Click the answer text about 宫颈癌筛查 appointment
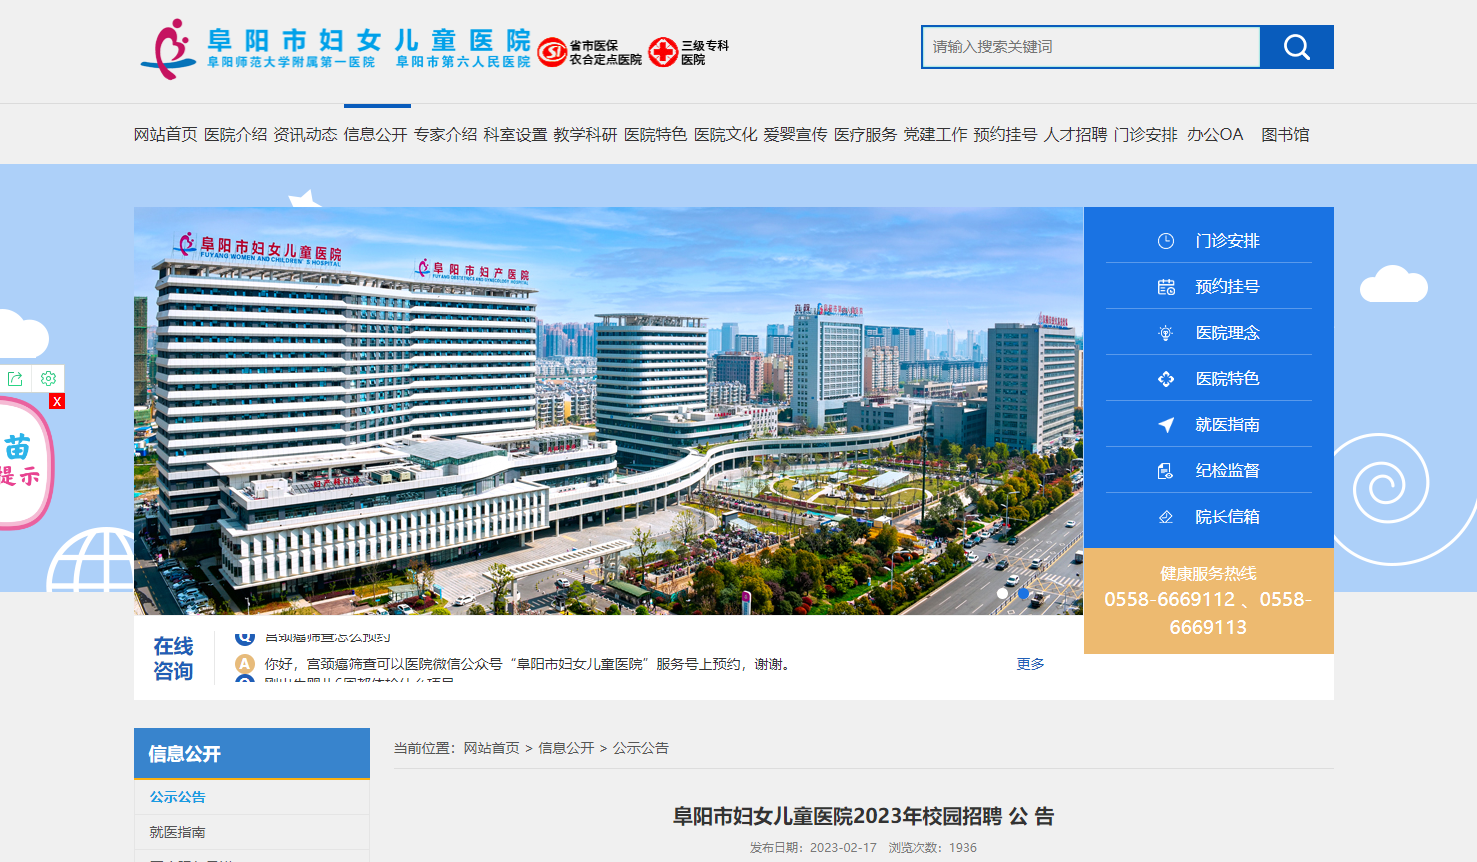The width and height of the screenshot is (1477, 862). (529, 664)
